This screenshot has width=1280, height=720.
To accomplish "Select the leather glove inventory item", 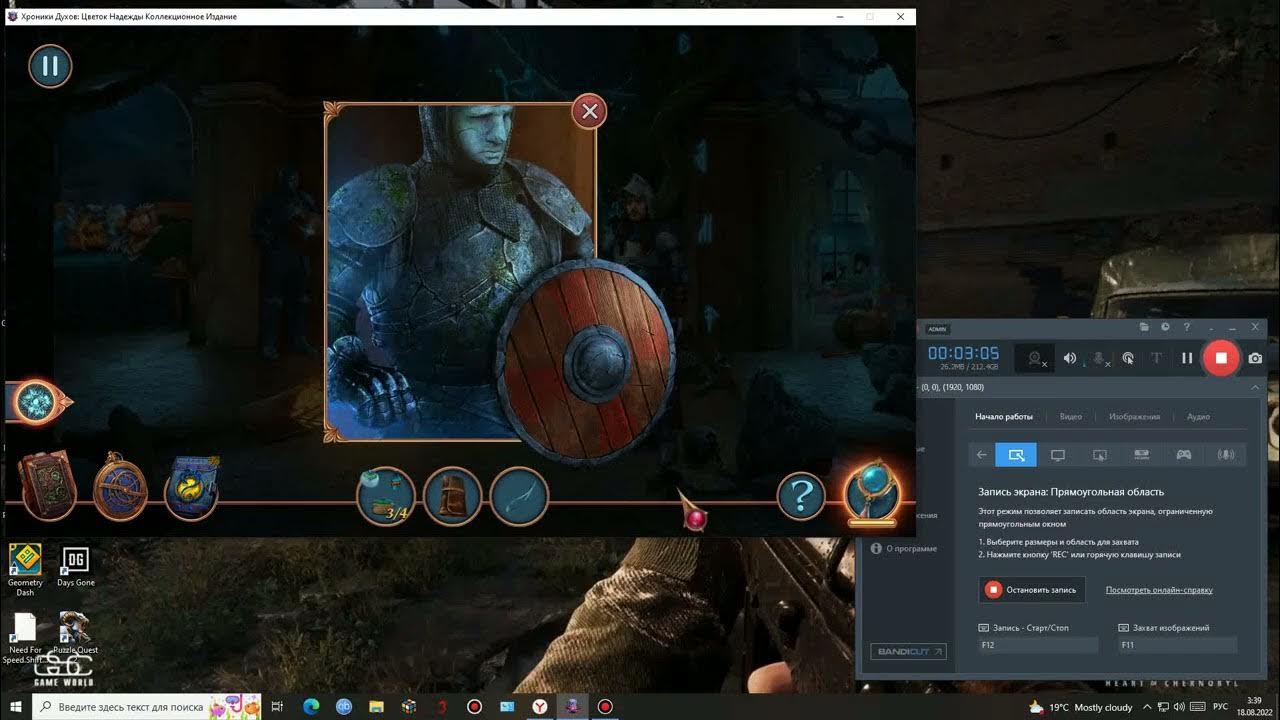I will [453, 496].
